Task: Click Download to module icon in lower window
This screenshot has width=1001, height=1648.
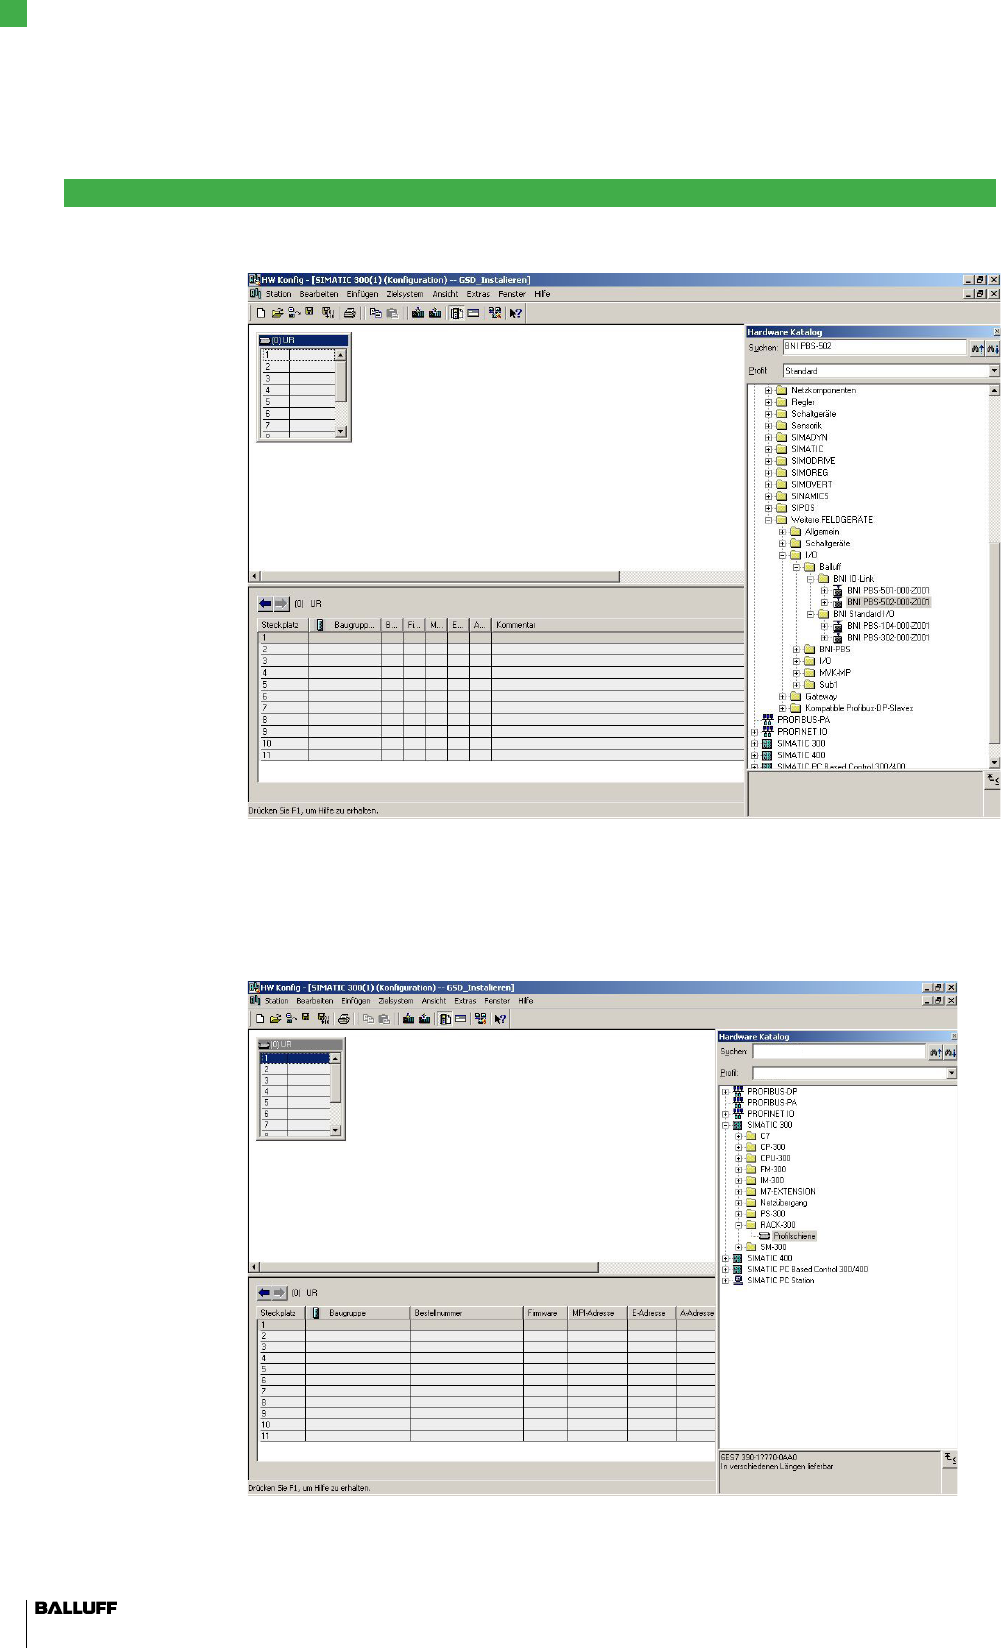Action: pyautogui.click(x=408, y=1019)
